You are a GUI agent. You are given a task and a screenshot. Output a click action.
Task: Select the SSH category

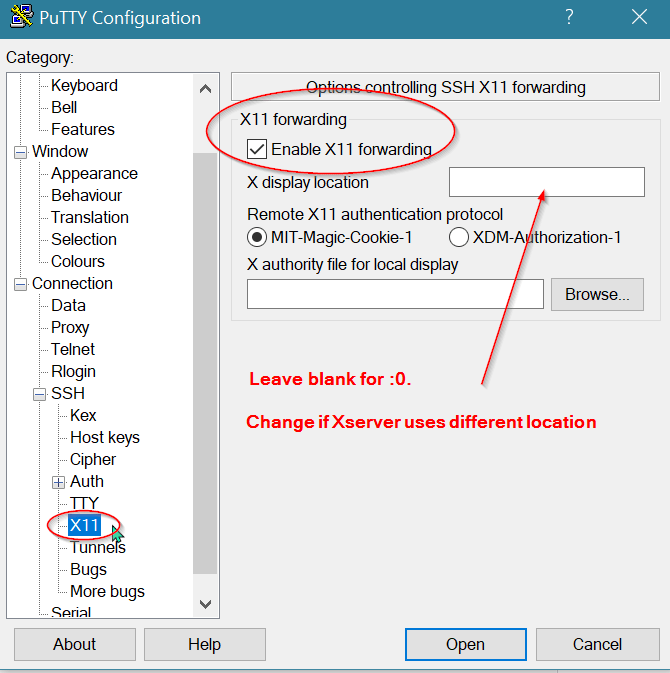(68, 393)
